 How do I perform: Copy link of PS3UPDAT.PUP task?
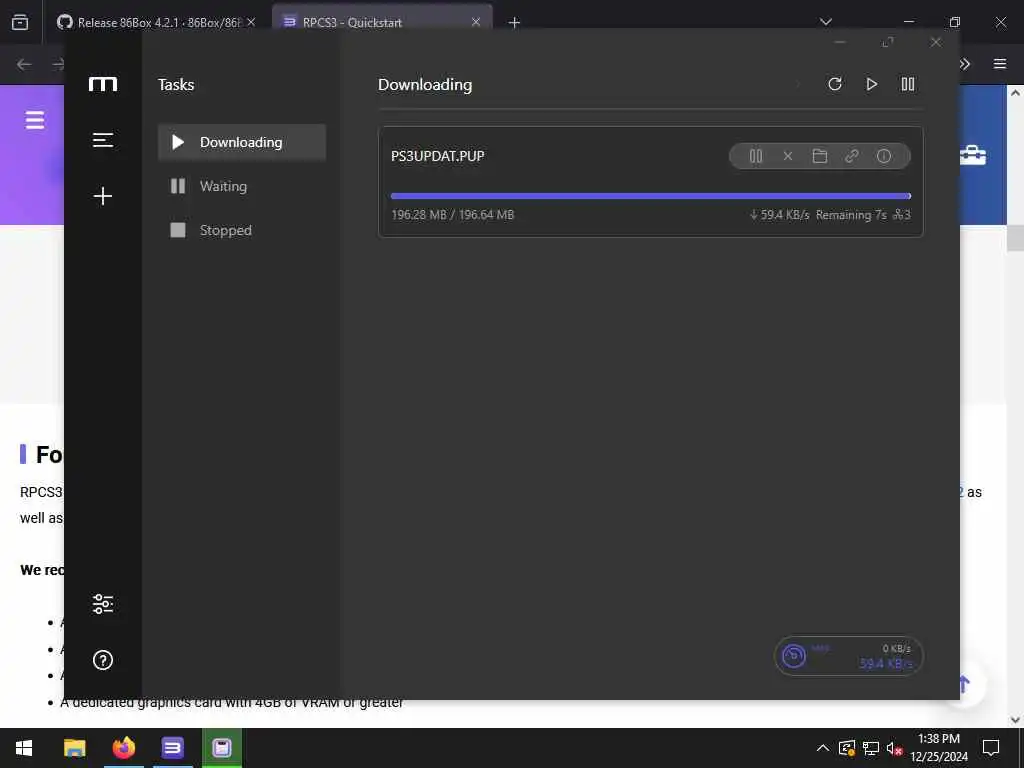pos(852,156)
